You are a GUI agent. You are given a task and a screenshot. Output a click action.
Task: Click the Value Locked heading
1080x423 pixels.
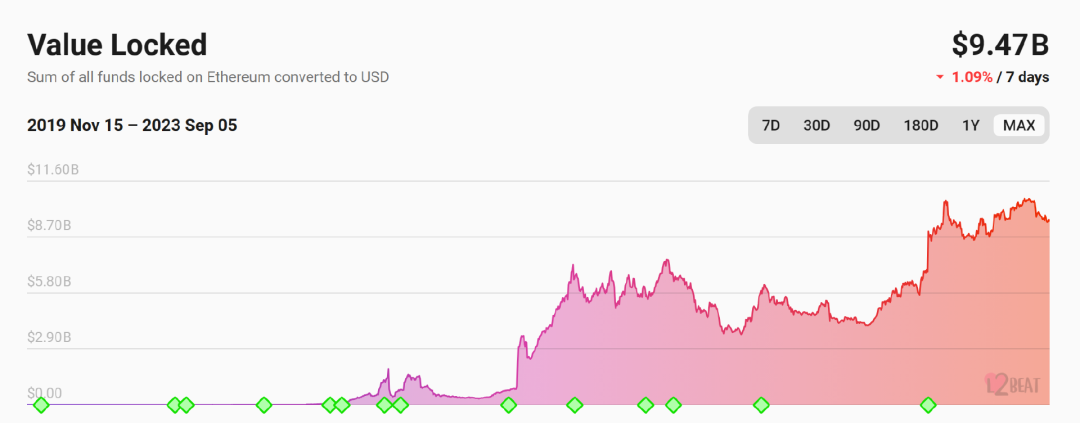(117, 45)
